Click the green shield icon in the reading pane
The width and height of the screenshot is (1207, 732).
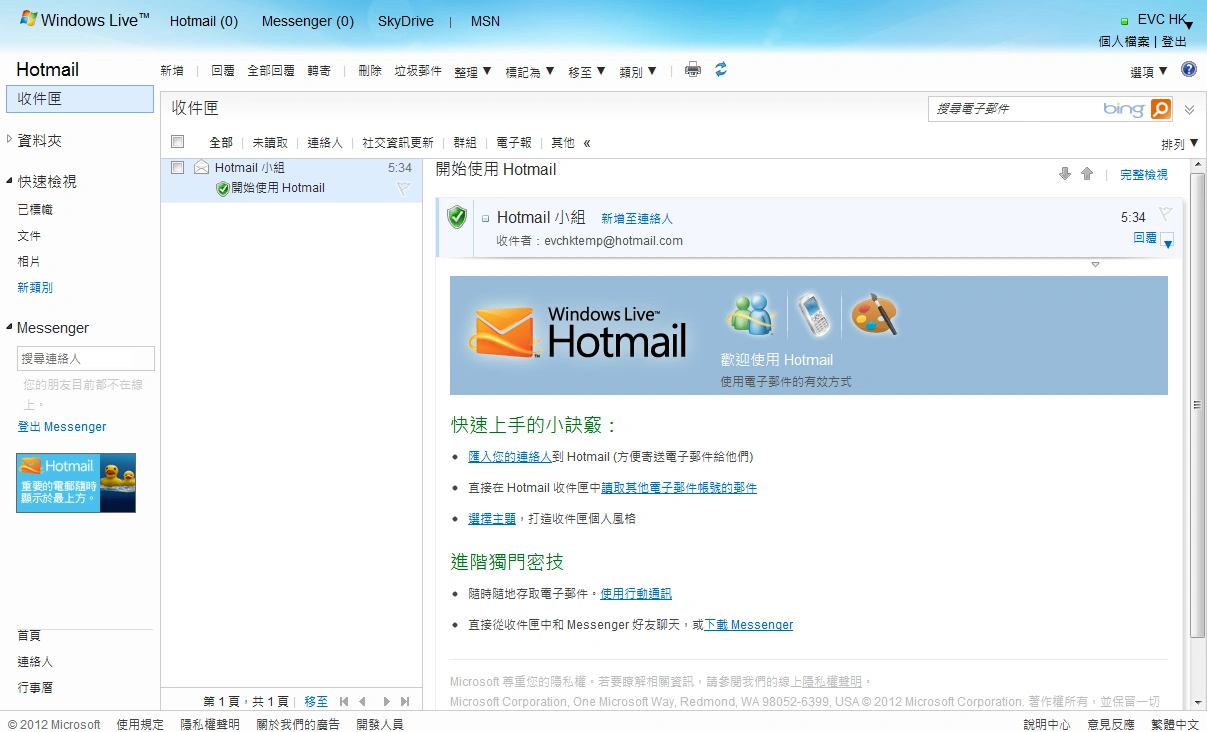pos(457,217)
